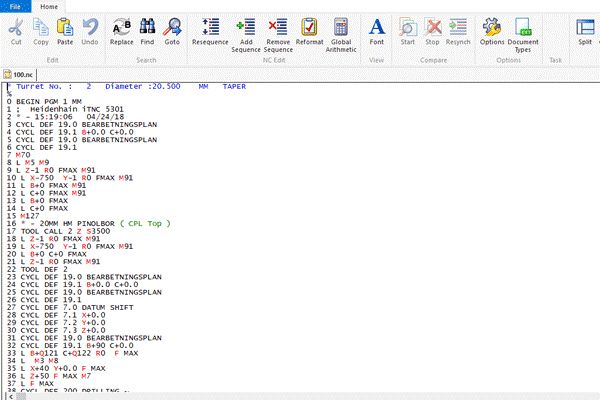Image resolution: width=600 pixels, height=400 pixels.
Task: Start the file compare
Action: click(x=408, y=30)
